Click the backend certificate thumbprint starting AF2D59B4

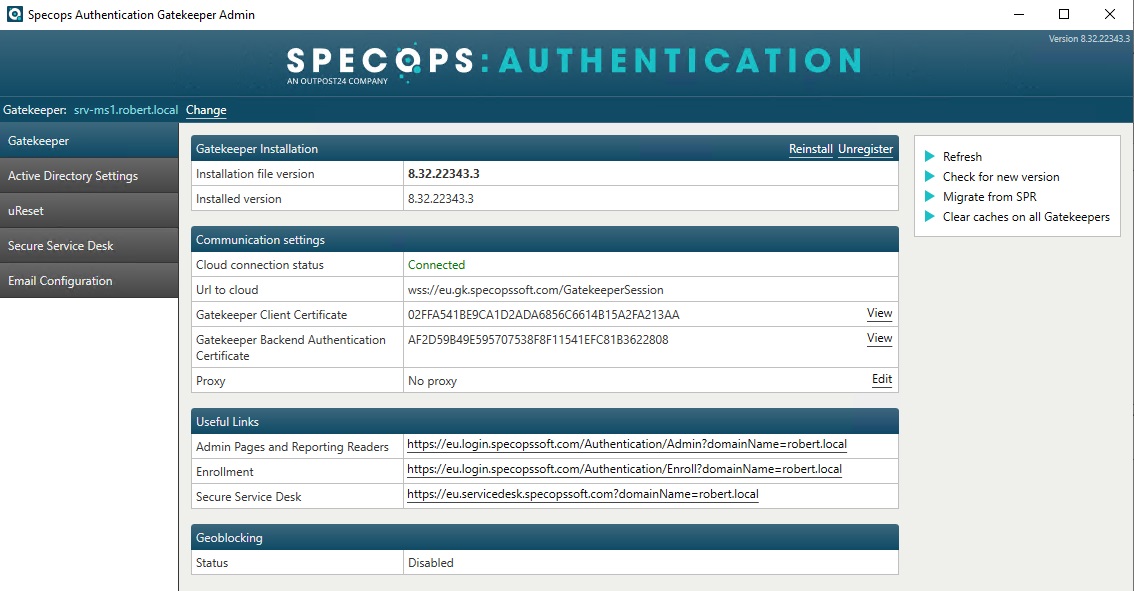538,339
